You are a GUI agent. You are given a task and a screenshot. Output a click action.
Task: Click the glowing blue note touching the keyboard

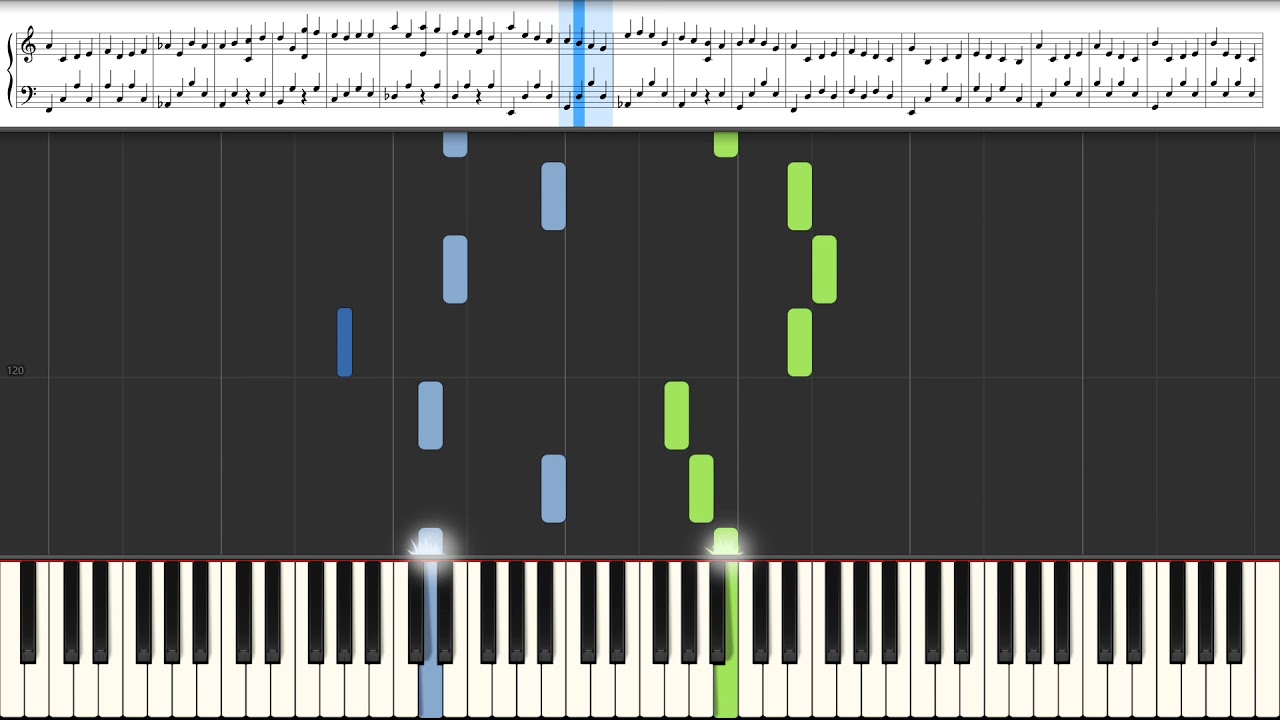(430, 542)
